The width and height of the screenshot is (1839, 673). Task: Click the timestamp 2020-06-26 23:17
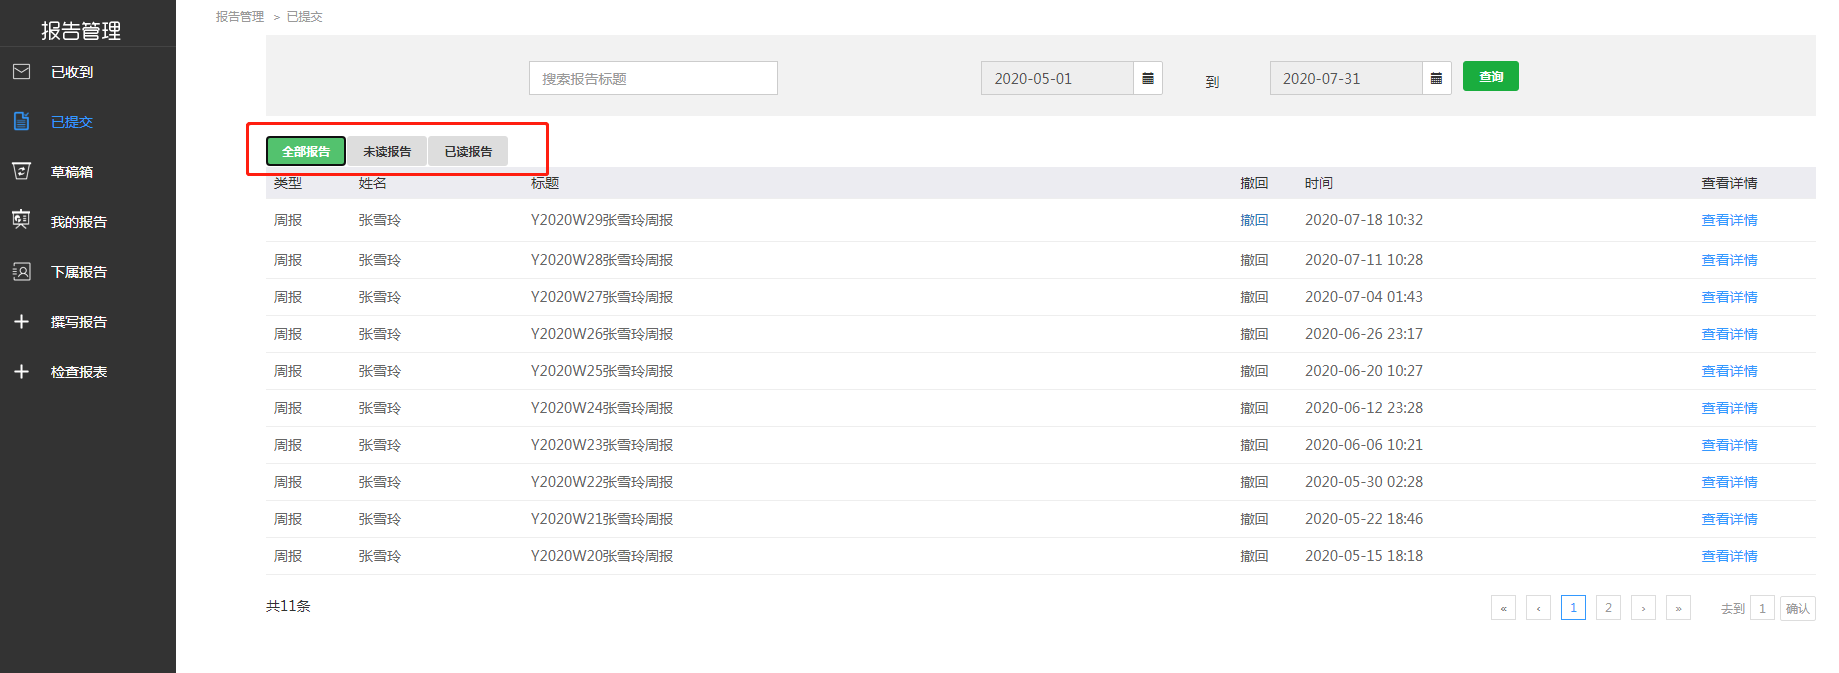click(x=1364, y=334)
